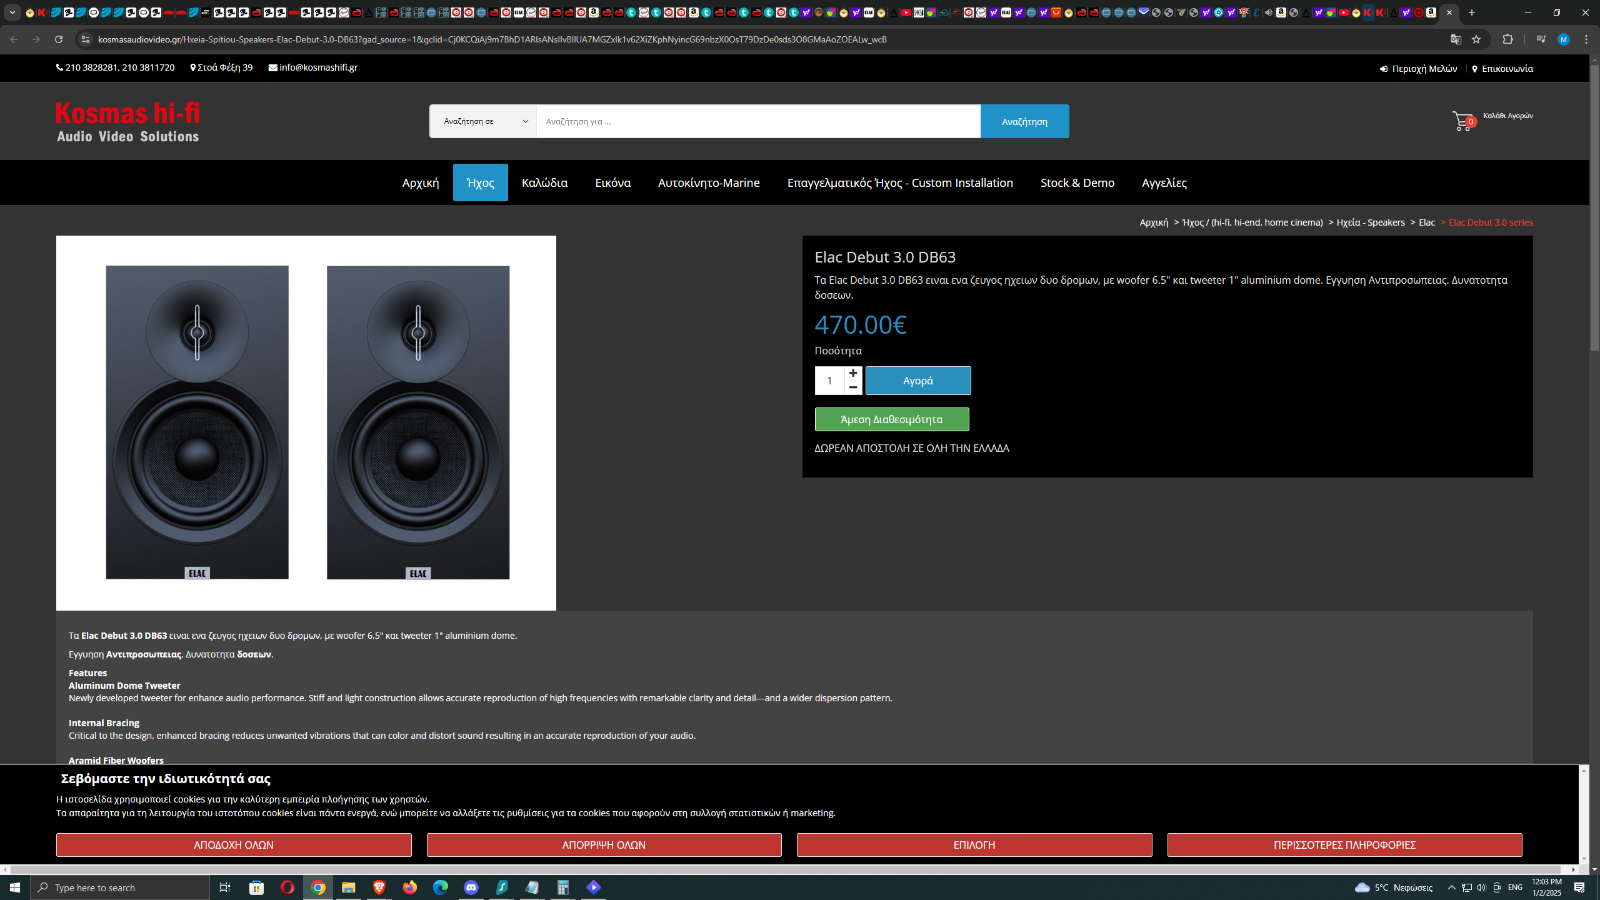This screenshot has width=1600, height=900.
Task: Click the Επικοινωνία contact link
Action: click(x=1503, y=69)
